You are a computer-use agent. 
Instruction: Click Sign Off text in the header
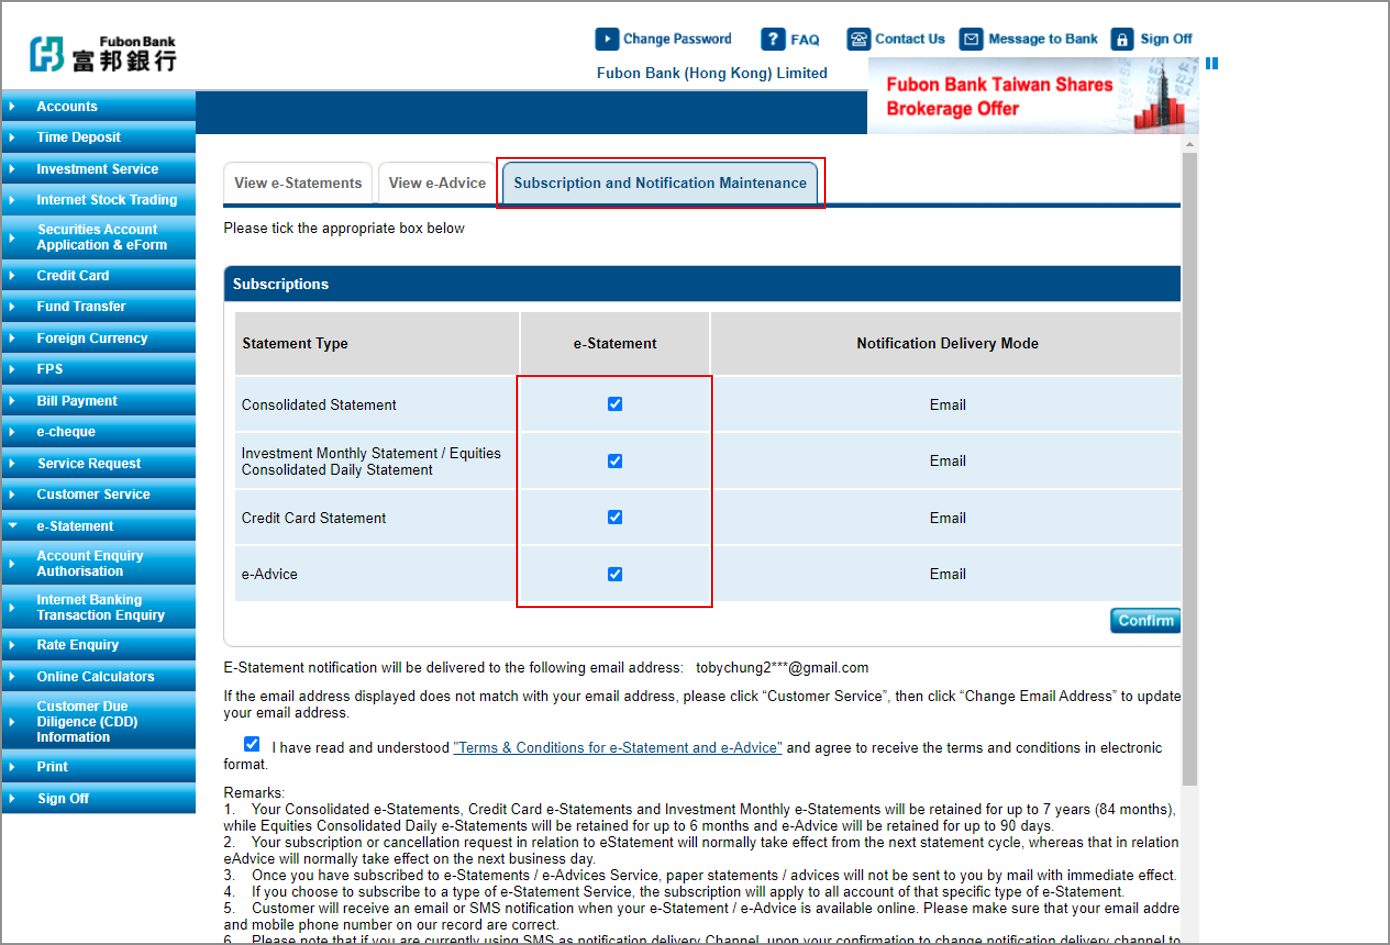coord(1166,39)
